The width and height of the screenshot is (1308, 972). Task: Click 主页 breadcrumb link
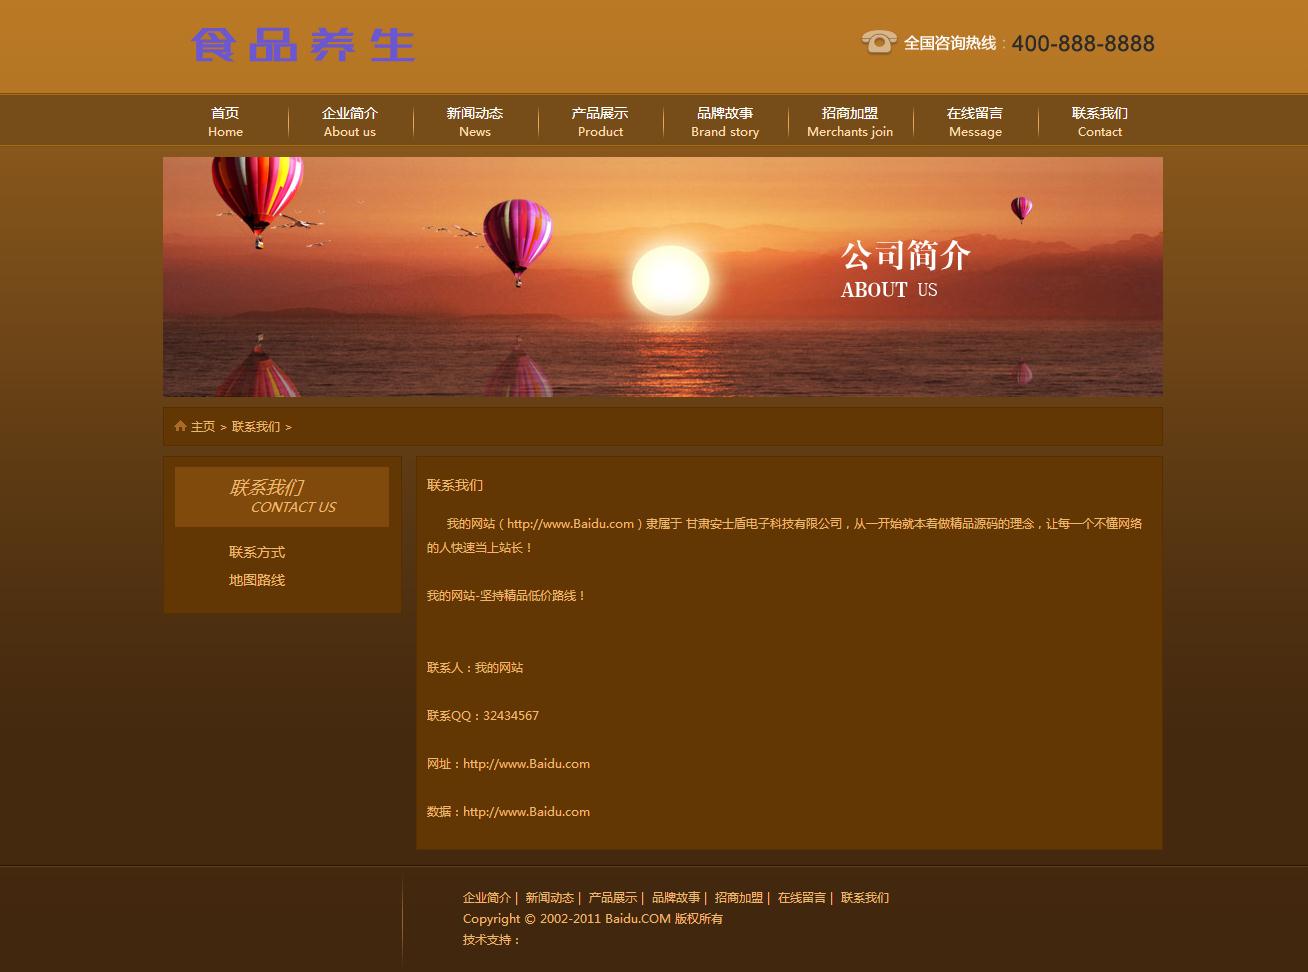coord(203,427)
